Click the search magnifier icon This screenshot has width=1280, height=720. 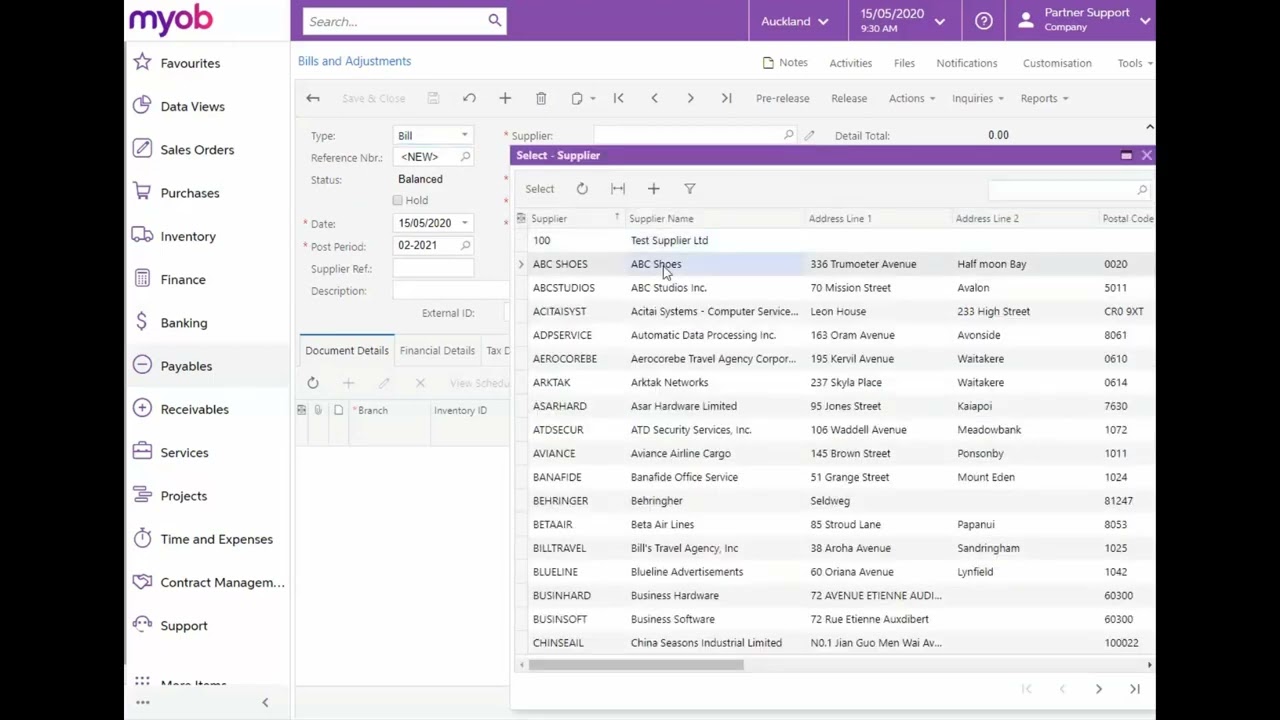click(494, 20)
